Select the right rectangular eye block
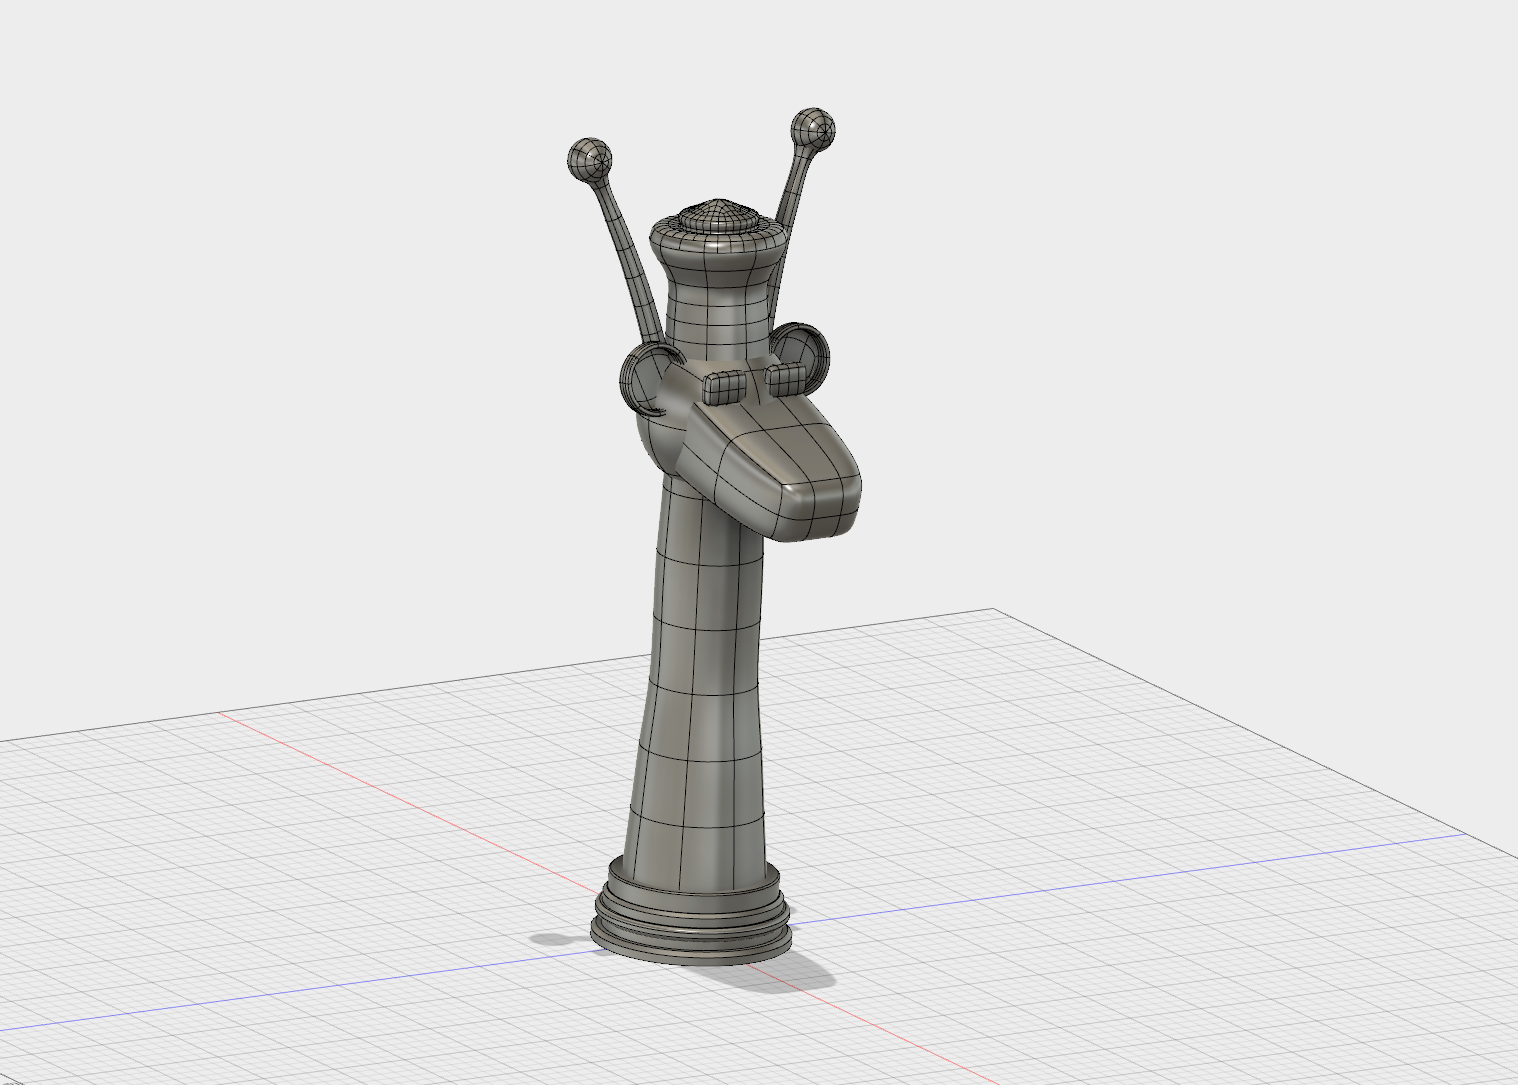Screen dimensions: 1518x1085 point(786,380)
